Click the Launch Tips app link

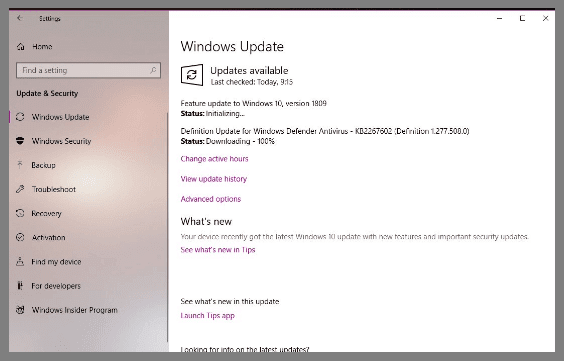tap(208, 316)
